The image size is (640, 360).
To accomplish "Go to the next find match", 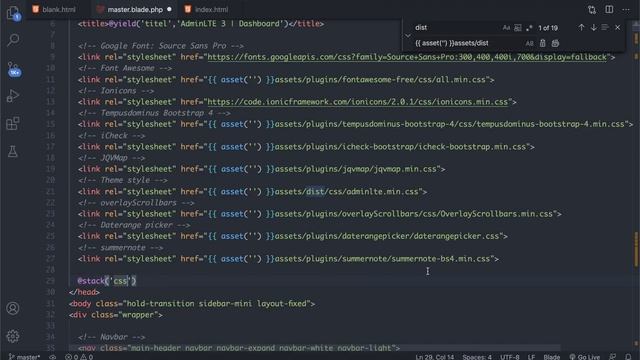I will pyautogui.click(x=593, y=27).
